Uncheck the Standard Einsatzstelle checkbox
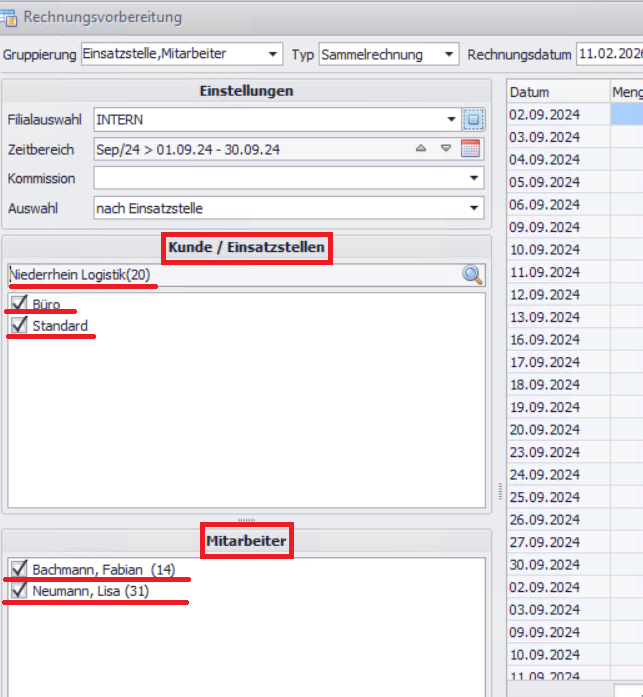Image resolution: width=643 pixels, height=697 pixels. [18, 326]
